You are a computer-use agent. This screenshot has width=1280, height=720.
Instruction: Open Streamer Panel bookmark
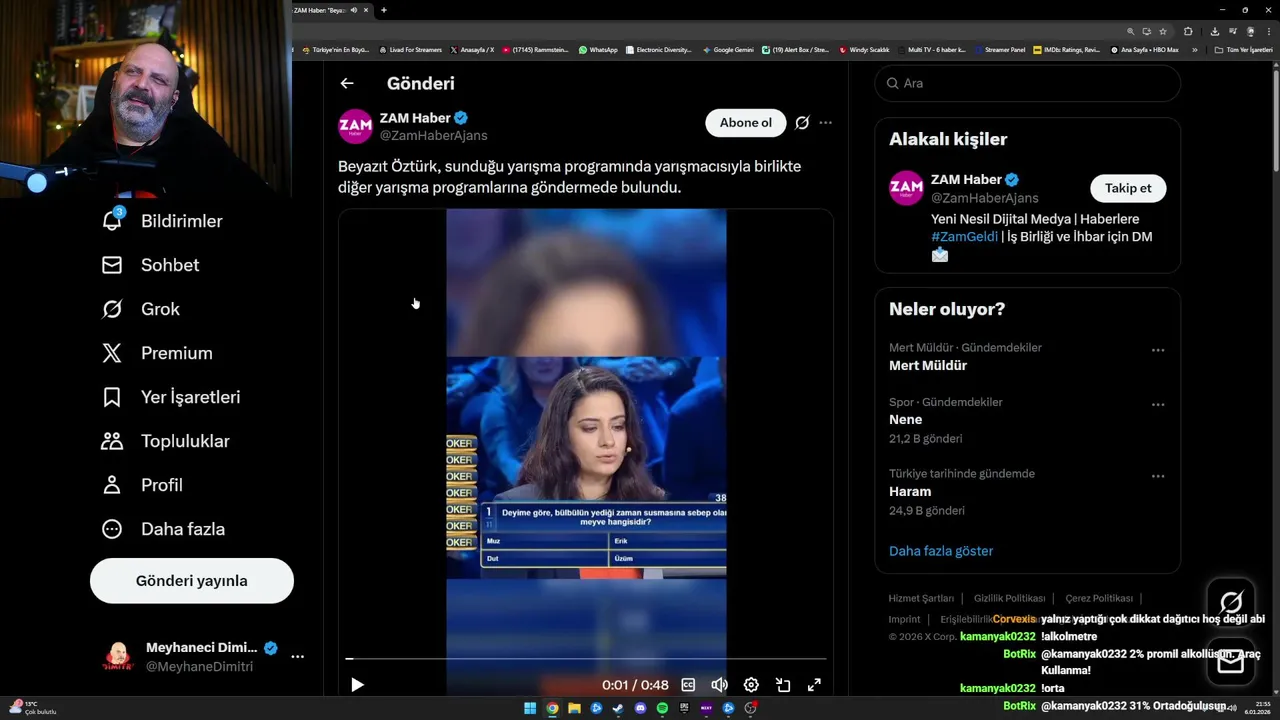click(999, 49)
